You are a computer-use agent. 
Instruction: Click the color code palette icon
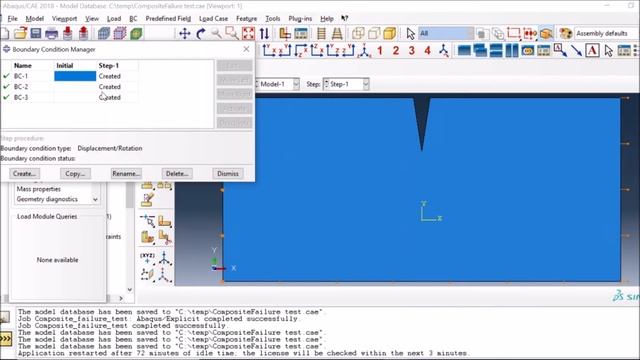pyautogui.click(x=565, y=33)
